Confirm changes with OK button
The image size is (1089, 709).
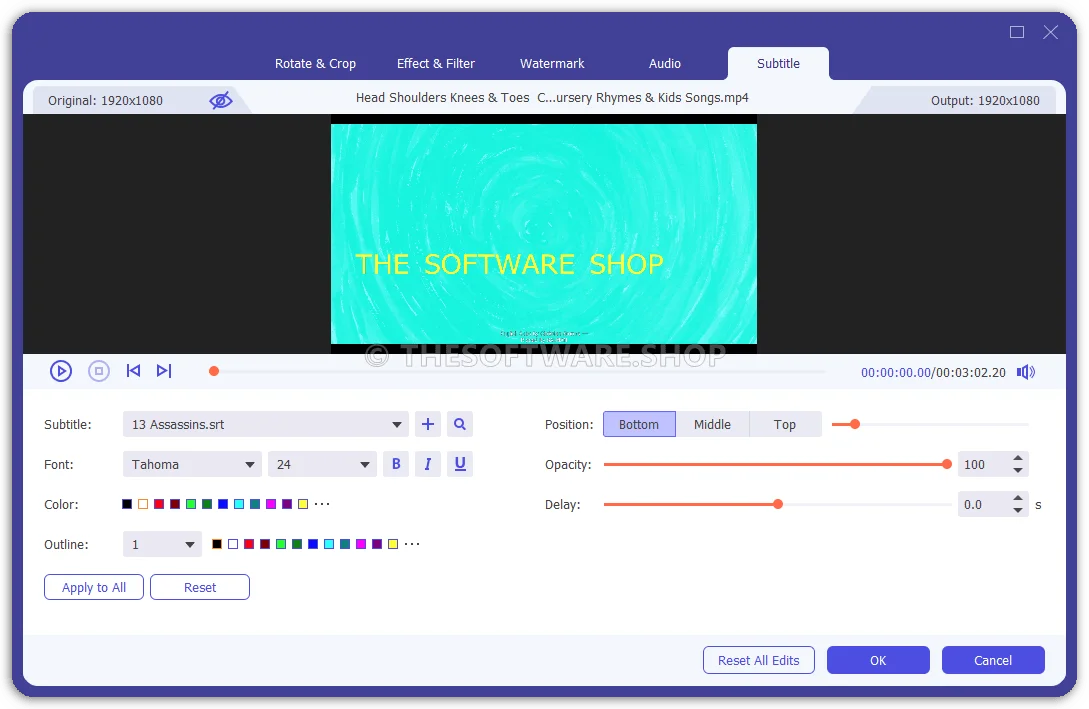[878, 660]
